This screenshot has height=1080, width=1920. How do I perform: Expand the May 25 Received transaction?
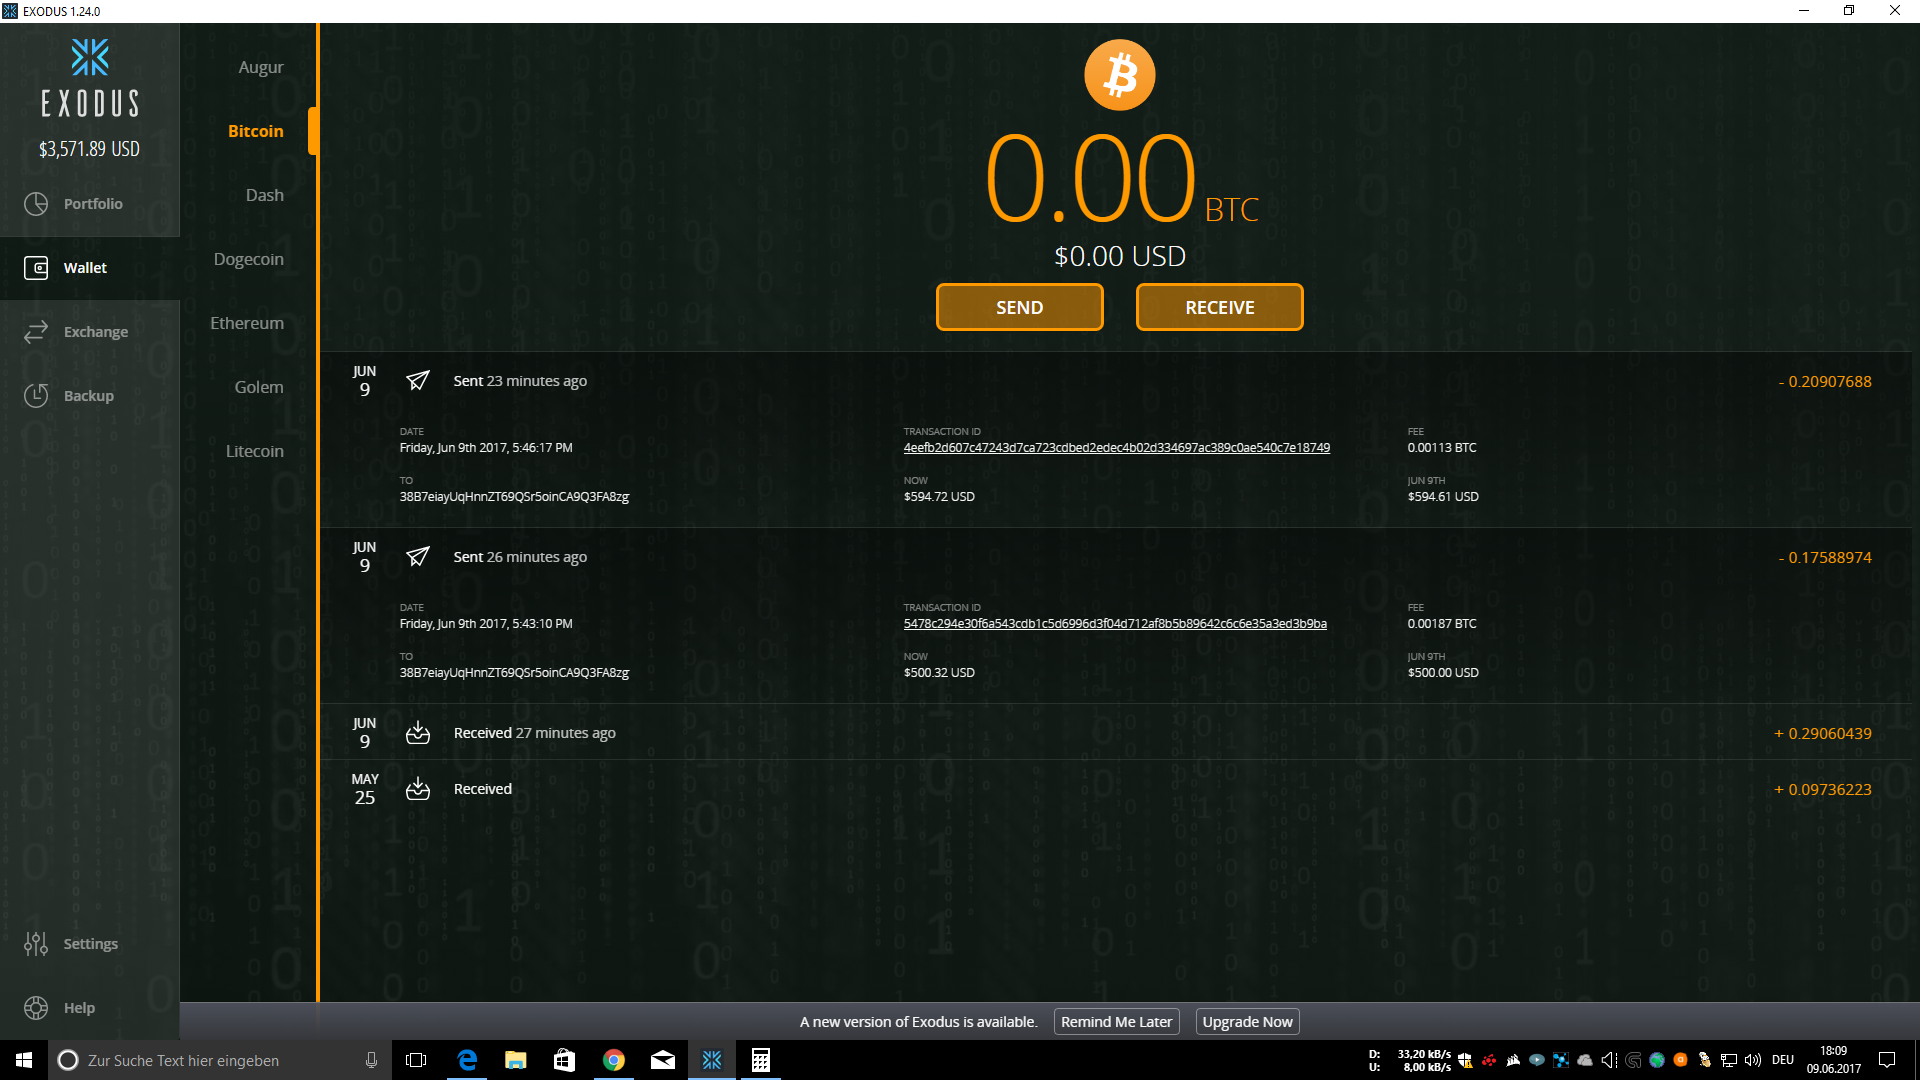pyautogui.click(x=1116, y=789)
